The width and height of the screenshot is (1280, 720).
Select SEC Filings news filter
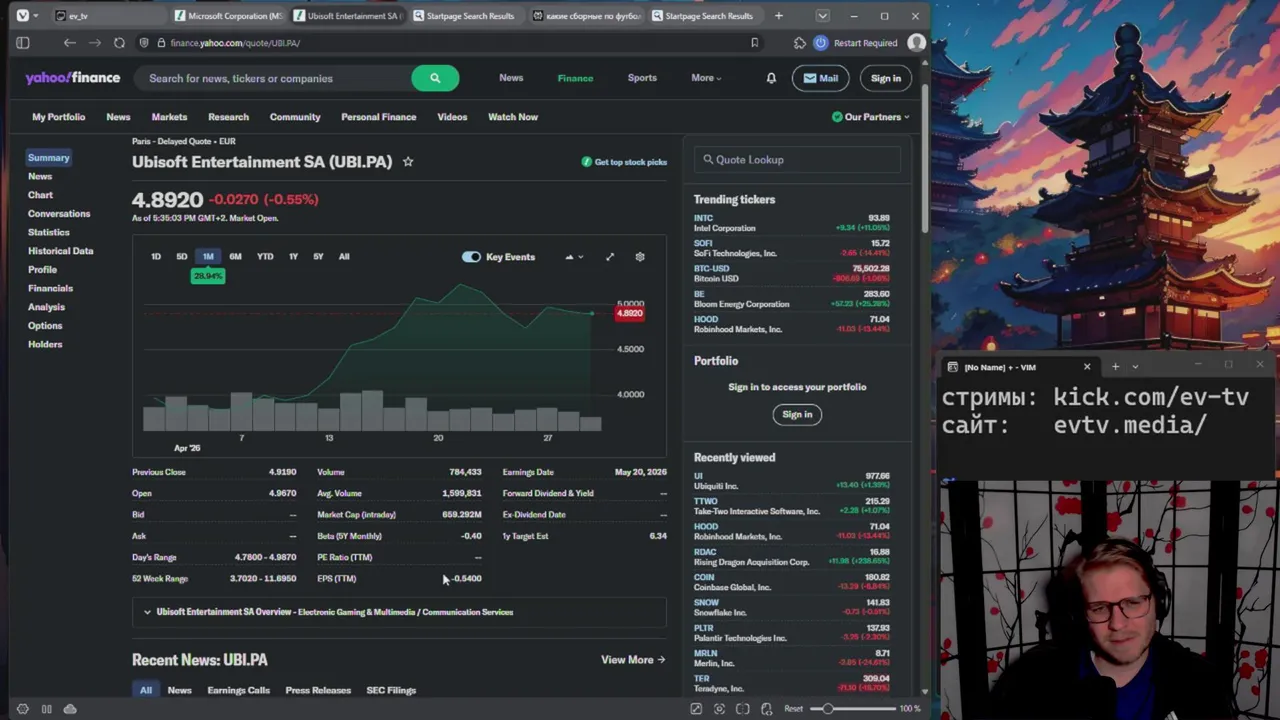[x=391, y=690]
